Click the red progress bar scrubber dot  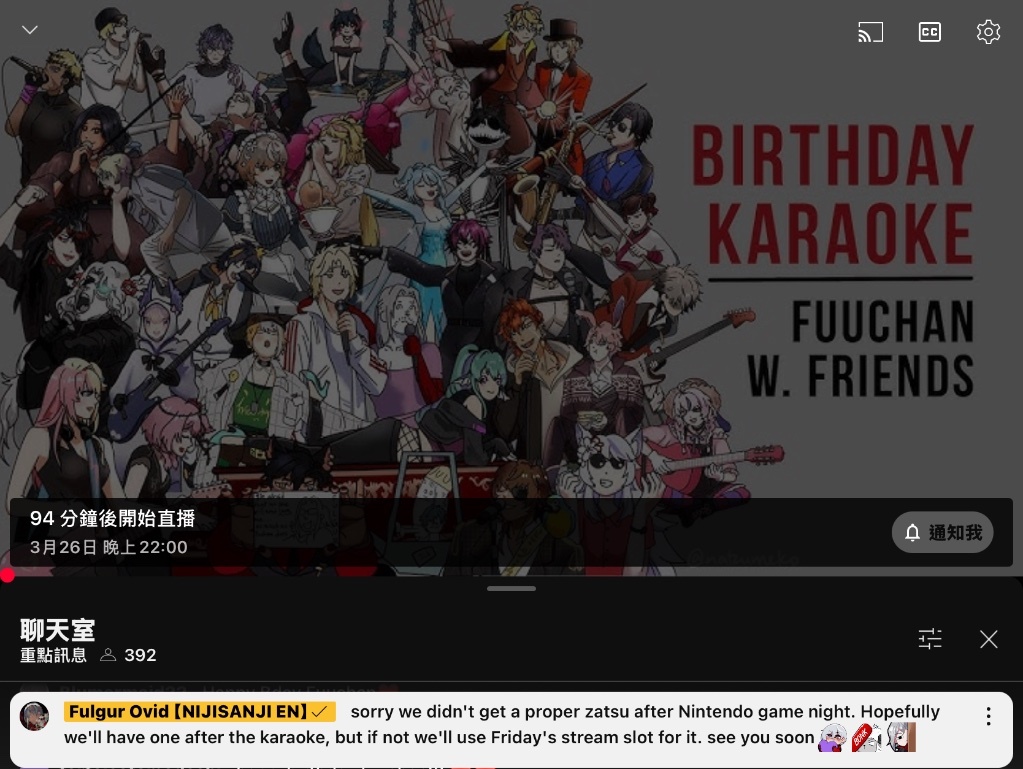coord(7,575)
